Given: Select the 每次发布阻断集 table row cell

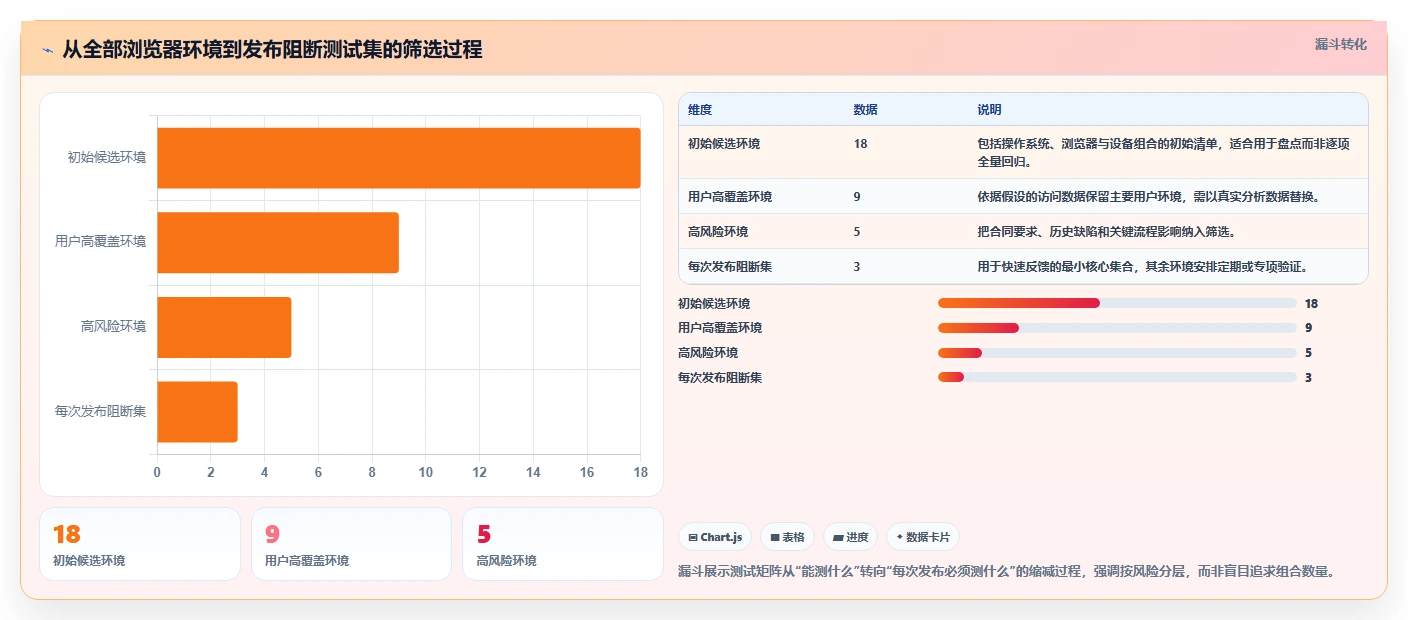Looking at the screenshot, I should (x=730, y=267).
